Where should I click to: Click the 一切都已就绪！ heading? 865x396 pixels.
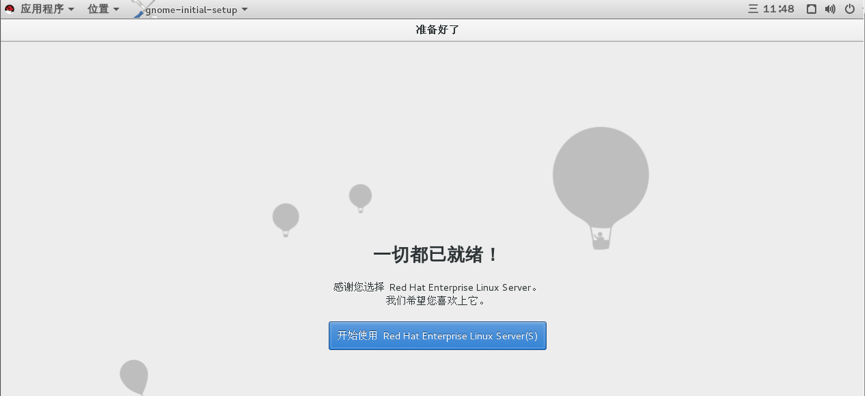click(x=436, y=255)
